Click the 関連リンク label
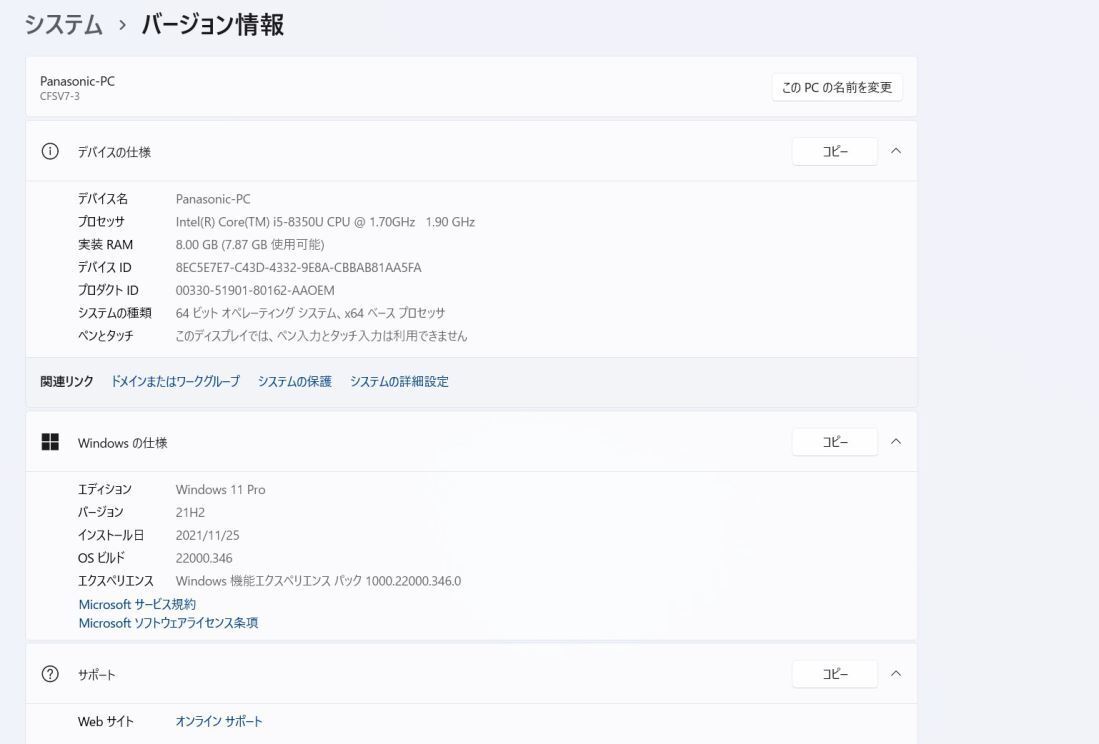The width and height of the screenshot is (1099, 744). (67, 382)
